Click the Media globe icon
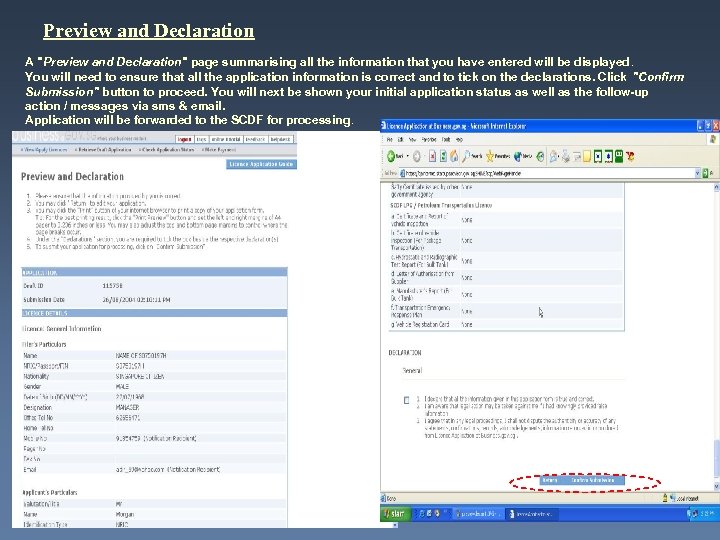The image size is (720, 540). 523,157
